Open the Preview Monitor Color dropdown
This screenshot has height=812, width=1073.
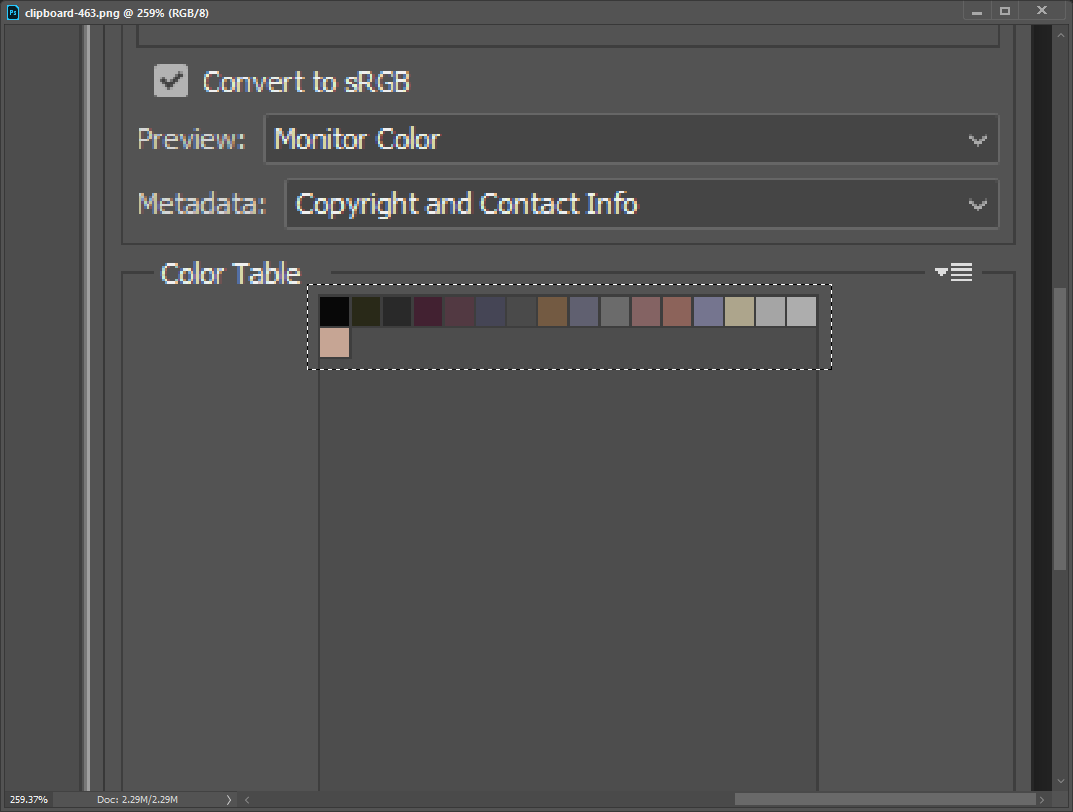pos(631,139)
